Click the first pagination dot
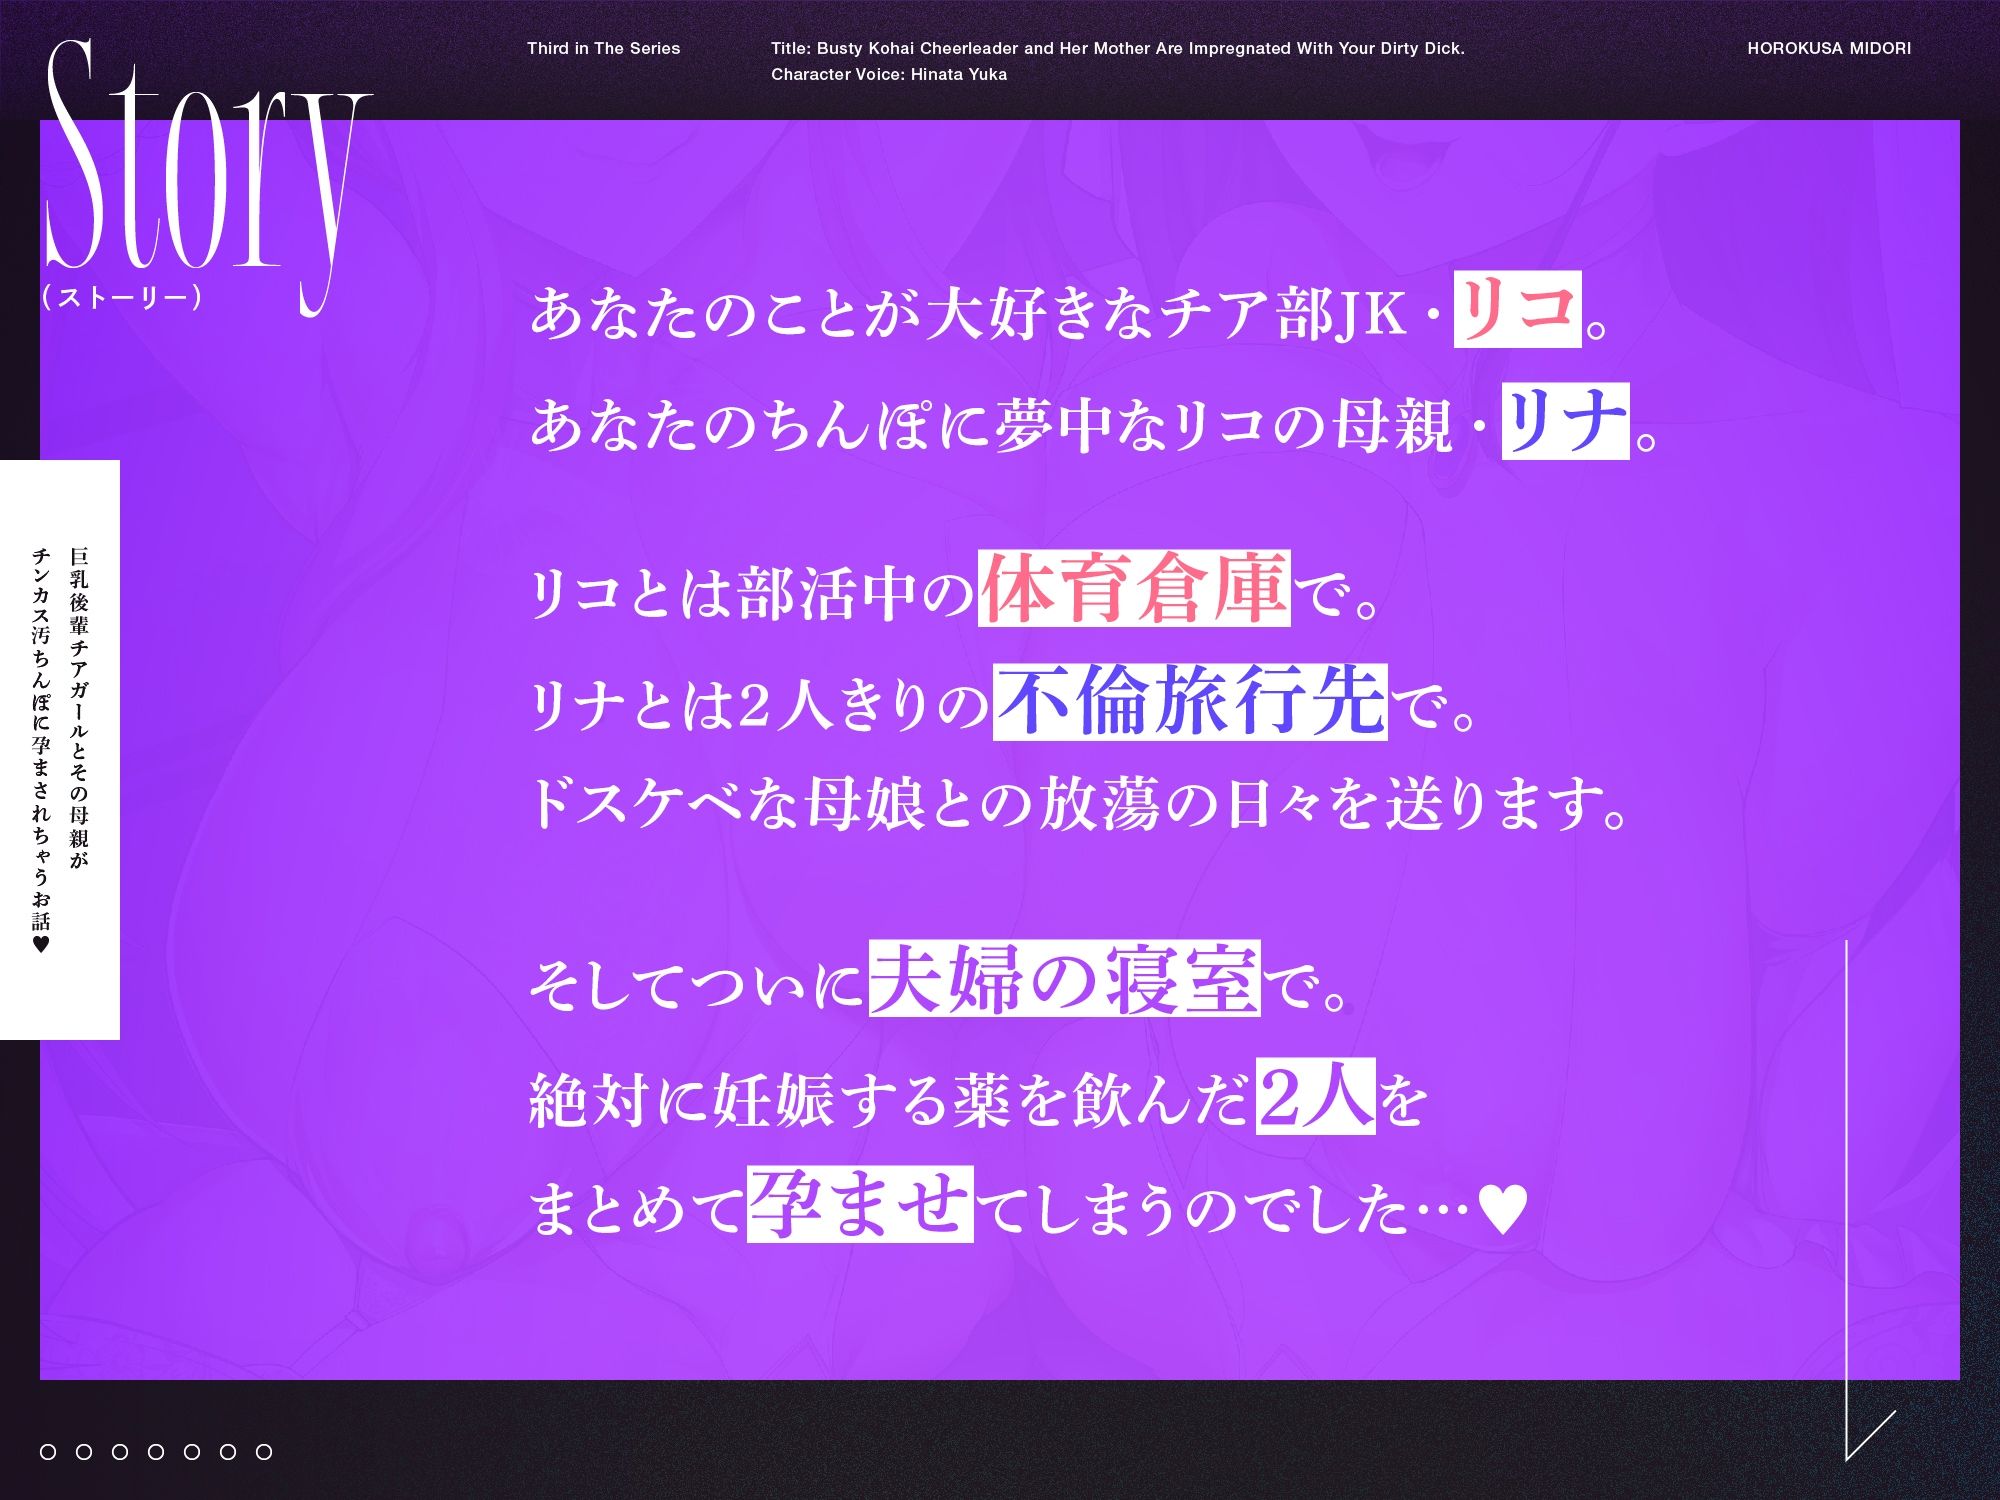 point(48,1451)
